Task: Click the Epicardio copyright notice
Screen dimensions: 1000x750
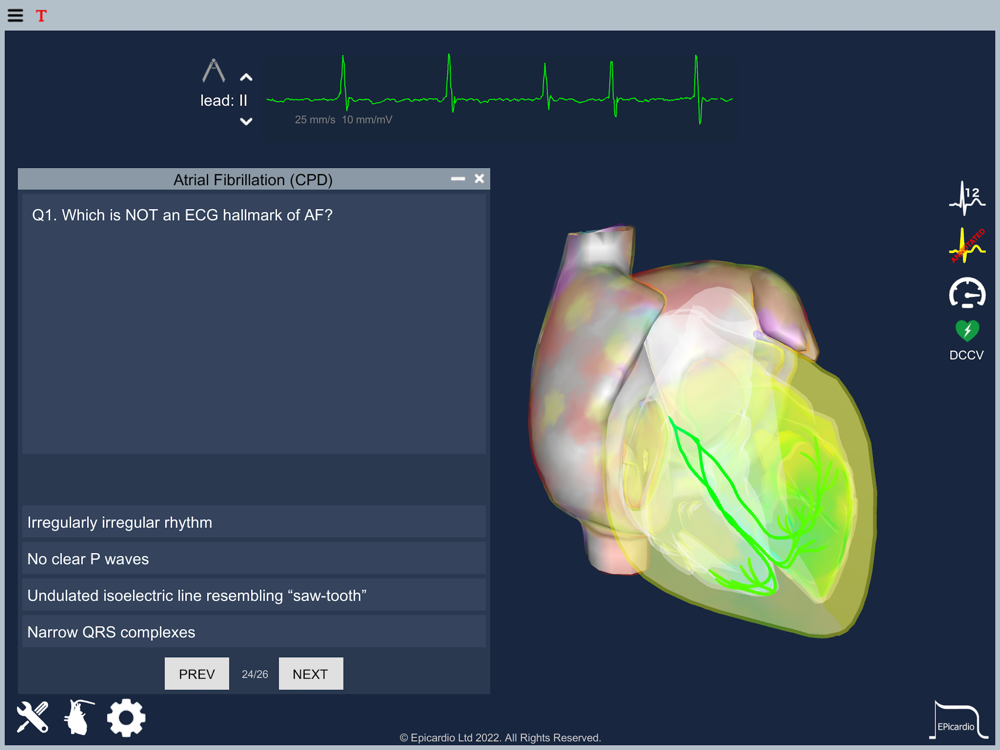Action: (x=500, y=737)
